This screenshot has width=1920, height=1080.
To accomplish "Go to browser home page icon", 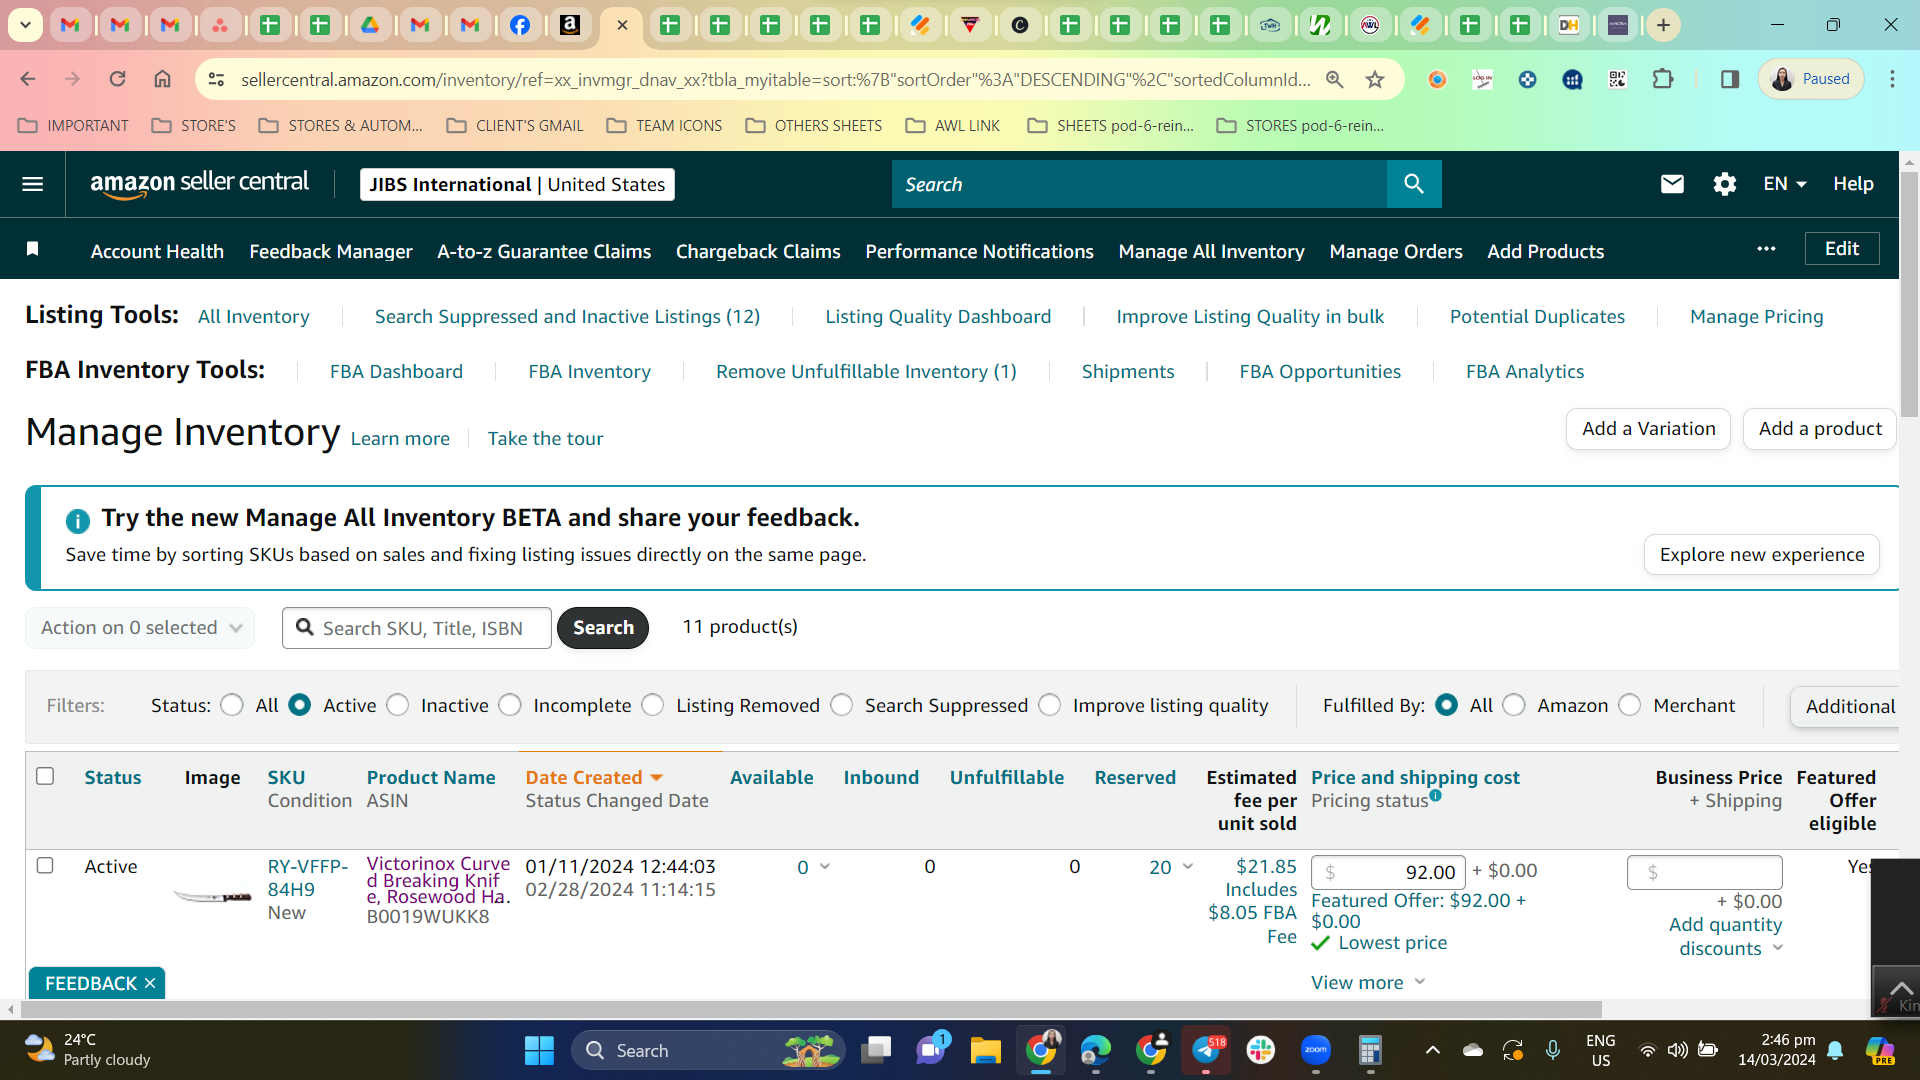I will coord(162,79).
